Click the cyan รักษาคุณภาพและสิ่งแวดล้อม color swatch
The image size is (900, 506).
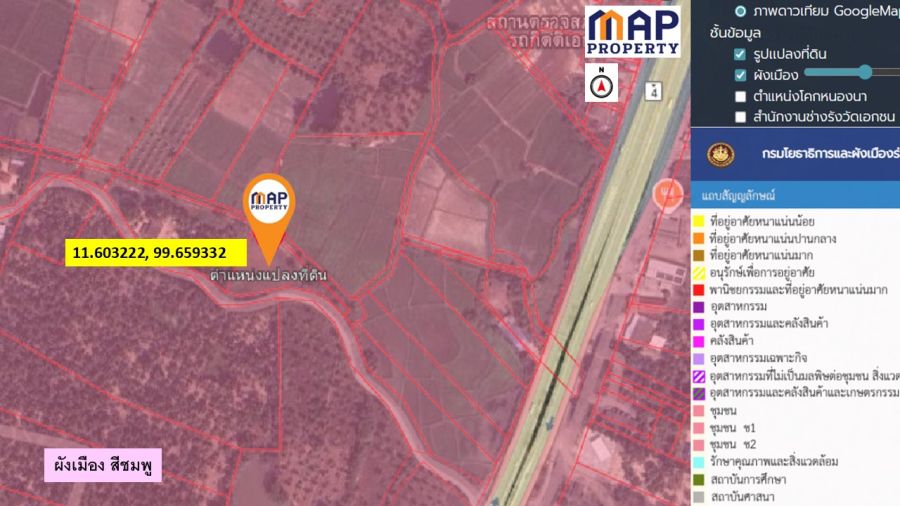700,461
